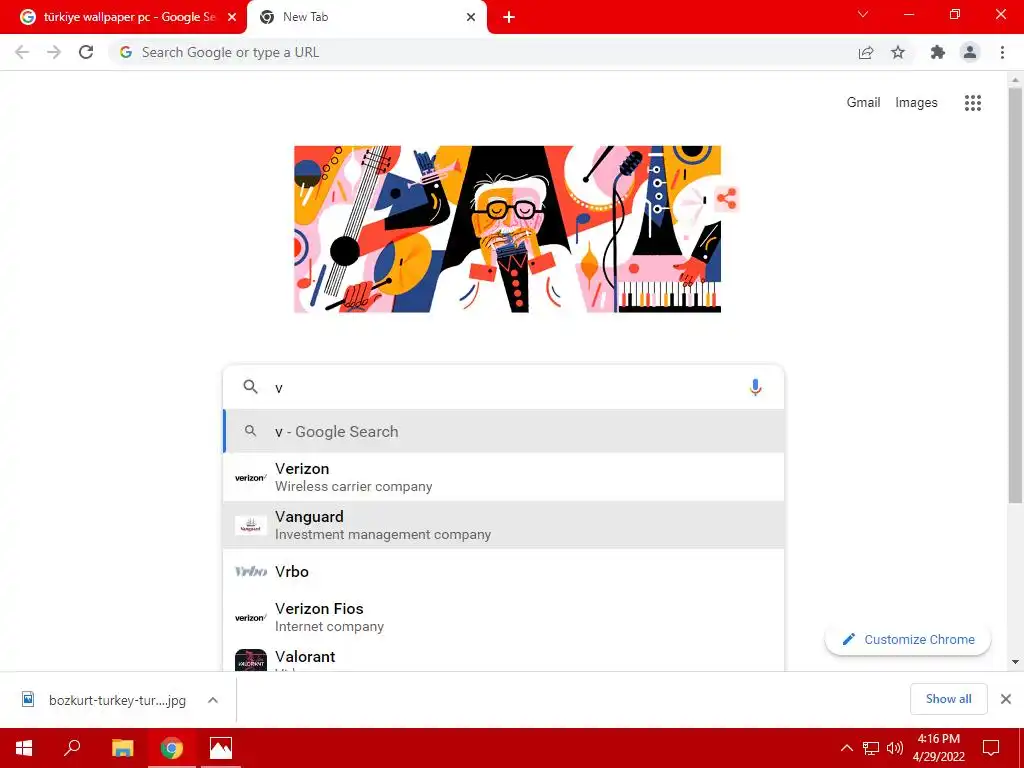Share this page icon in address bar
The image size is (1024, 768).
point(866,52)
